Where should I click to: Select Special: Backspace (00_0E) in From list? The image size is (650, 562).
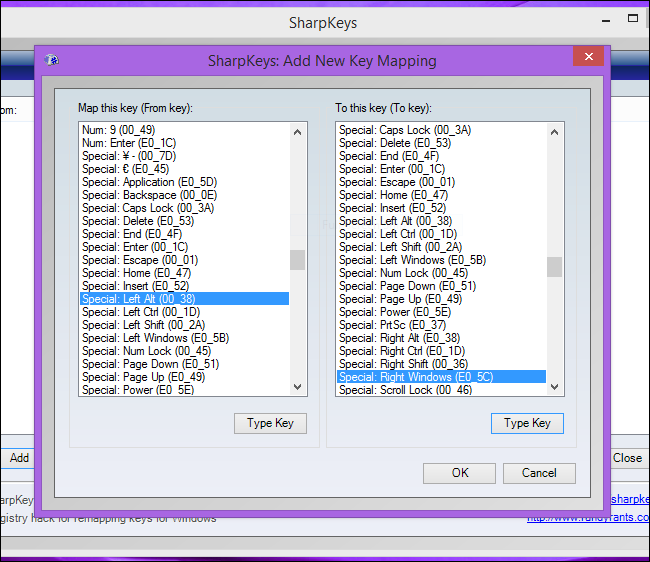(x=184, y=195)
